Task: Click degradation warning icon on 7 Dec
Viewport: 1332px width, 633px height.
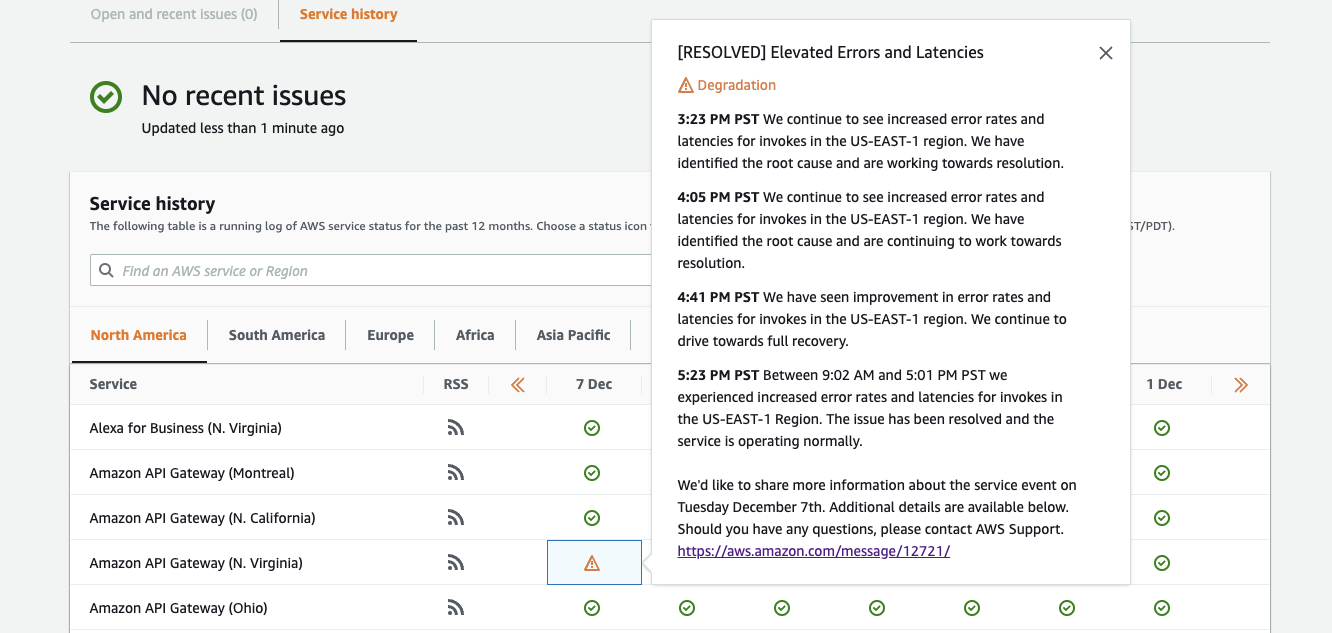Action: (x=592, y=563)
